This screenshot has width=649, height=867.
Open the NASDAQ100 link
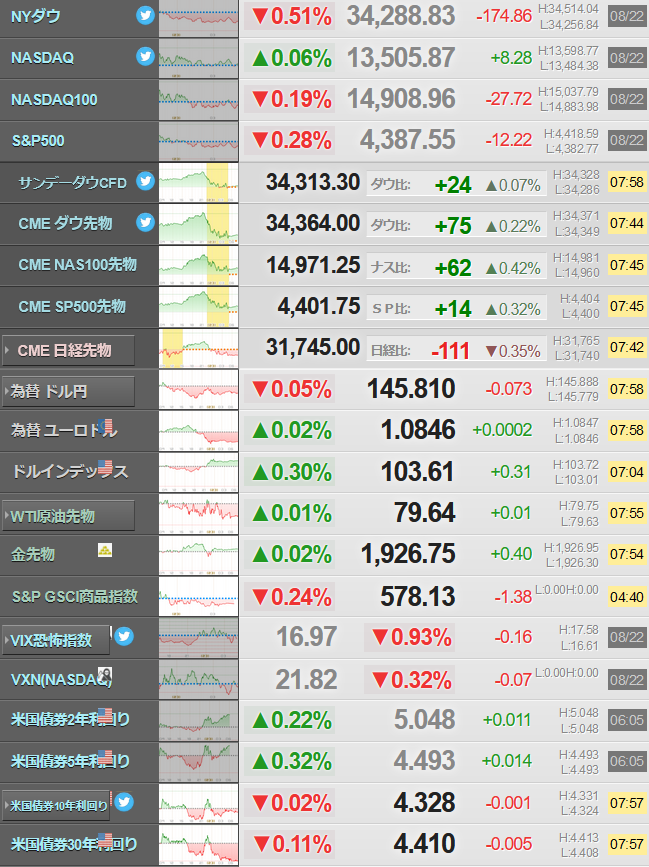pyautogui.click(x=54, y=100)
